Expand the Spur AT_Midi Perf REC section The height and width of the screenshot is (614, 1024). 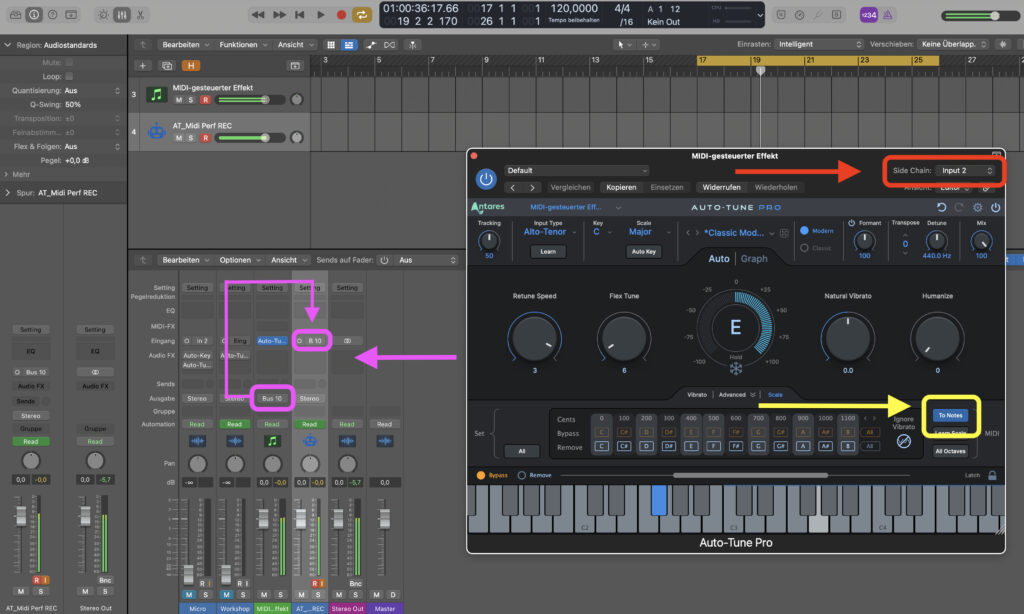(x=7, y=193)
